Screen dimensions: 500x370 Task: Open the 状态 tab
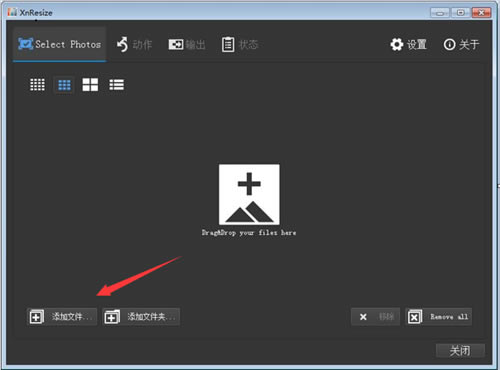[x=240, y=44]
